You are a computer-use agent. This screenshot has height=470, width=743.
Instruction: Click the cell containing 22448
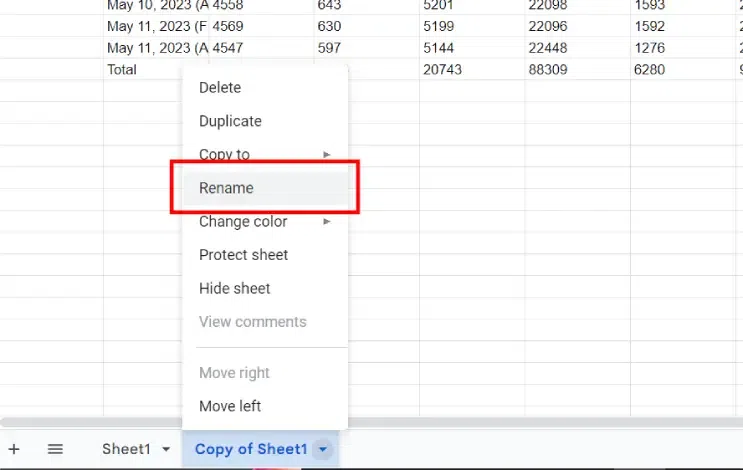[x=548, y=47]
